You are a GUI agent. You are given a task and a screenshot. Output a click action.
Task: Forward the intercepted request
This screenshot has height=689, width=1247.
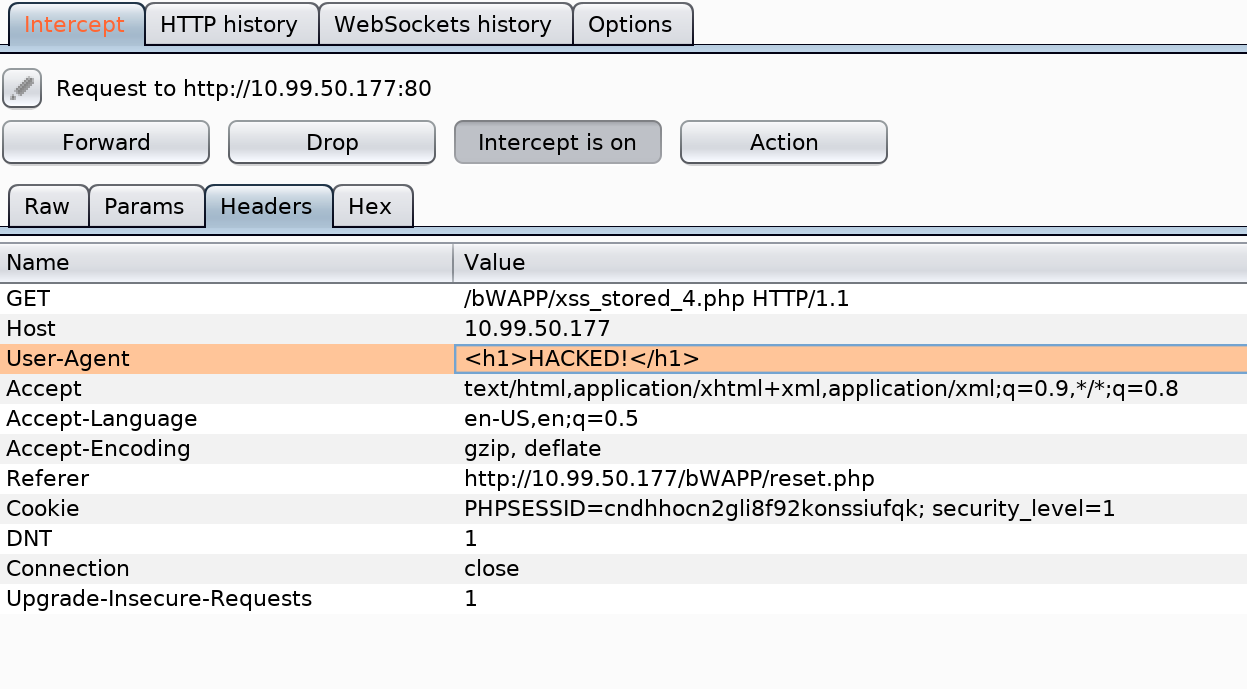coord(106,142)
